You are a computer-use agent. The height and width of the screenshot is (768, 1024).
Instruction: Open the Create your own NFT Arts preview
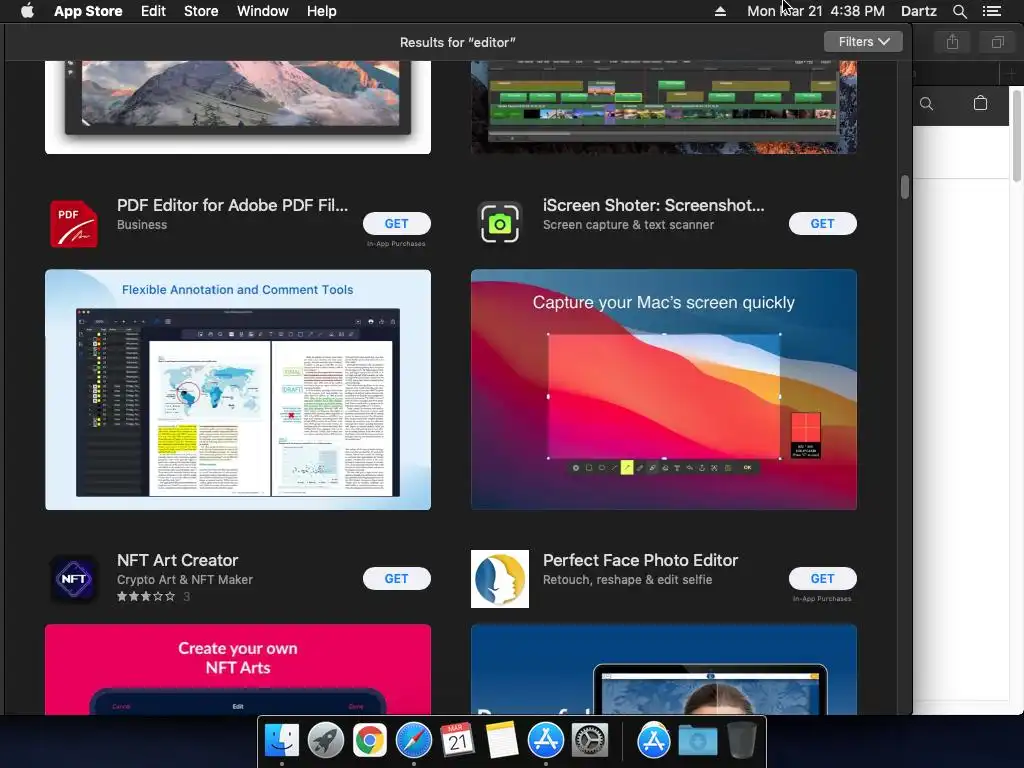pyautogui.click(x=238, y=669)
